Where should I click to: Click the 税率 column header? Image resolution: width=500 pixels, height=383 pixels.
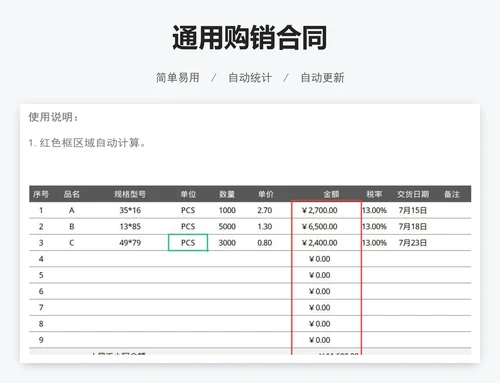(374, 194)
